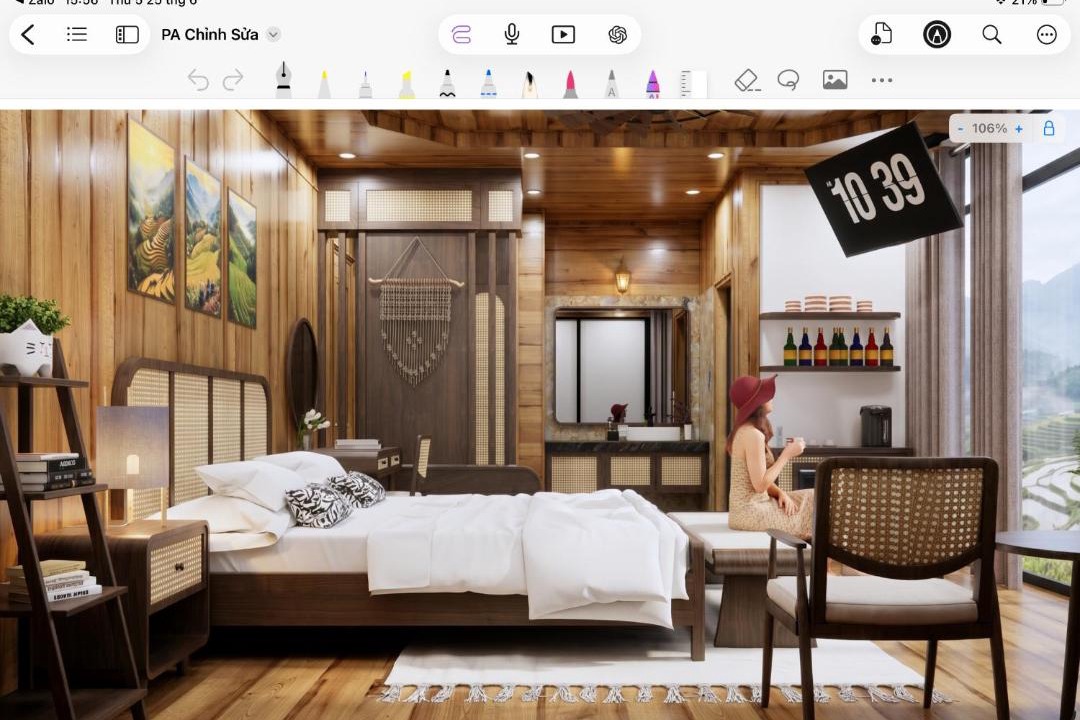Toggle pen drawing mode circle icon
The width and height of the screenshot is (1080, 720).
pyautogui.click(x=937, y=34)
